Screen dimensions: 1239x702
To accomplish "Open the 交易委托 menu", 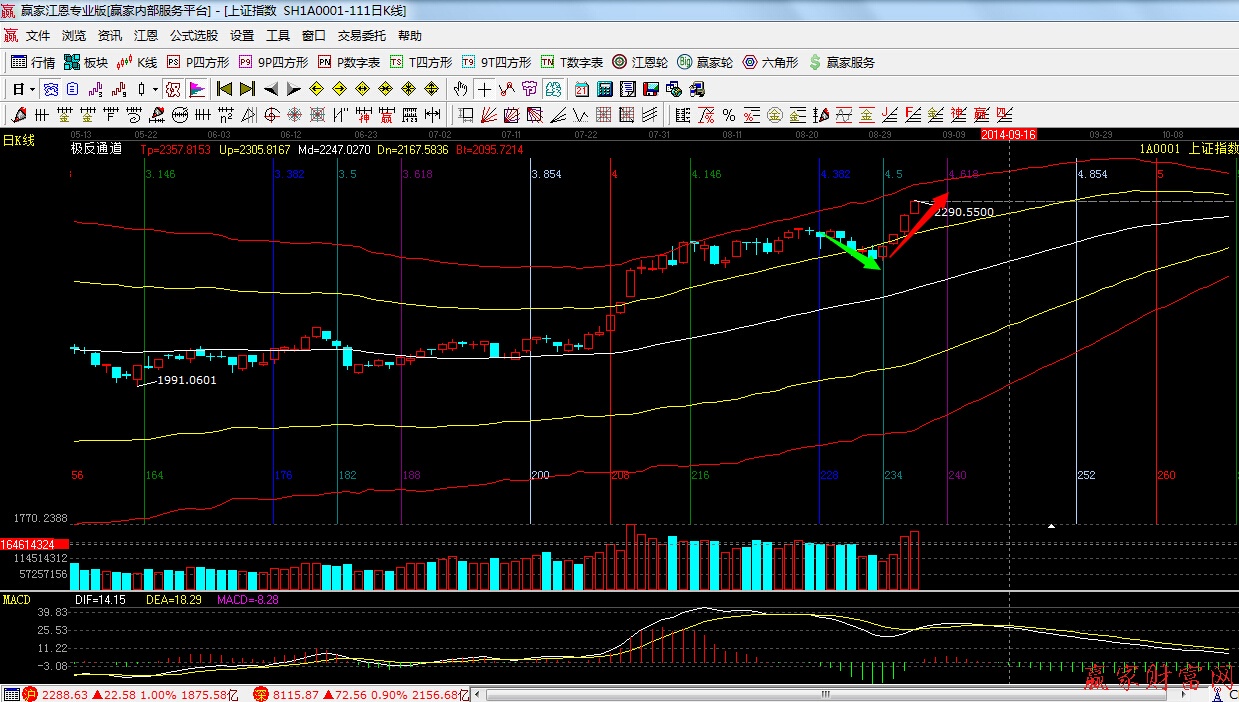I will click(361, 35).
